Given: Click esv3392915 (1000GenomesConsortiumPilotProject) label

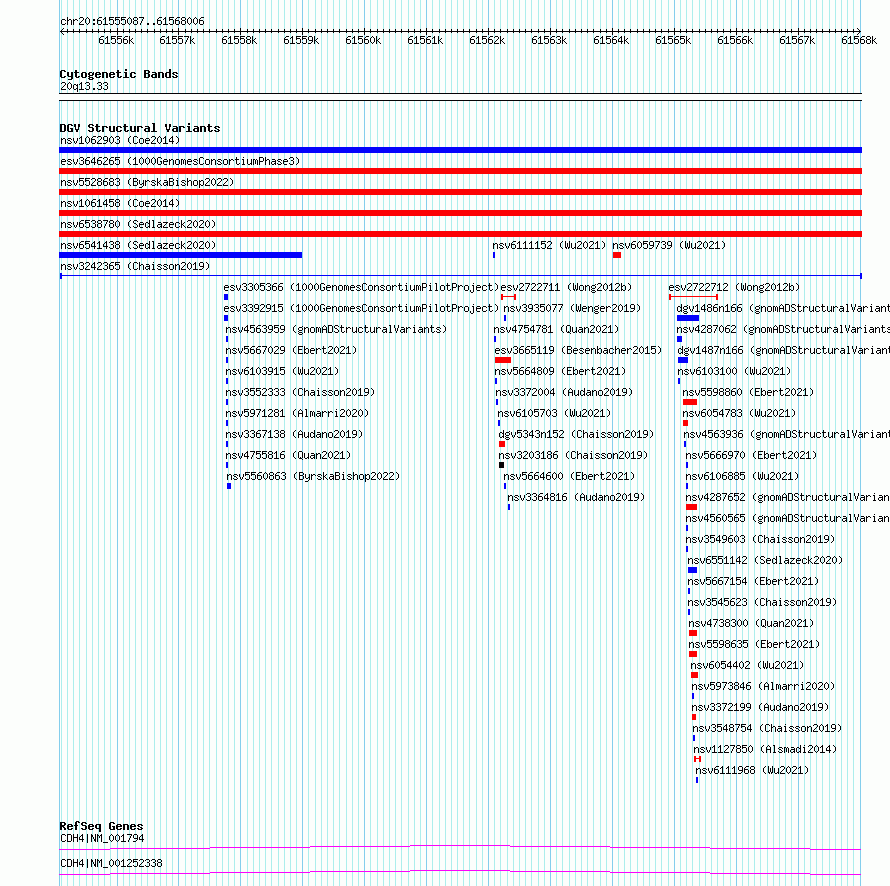Looking at the screenshot, I should coord(361,308).
